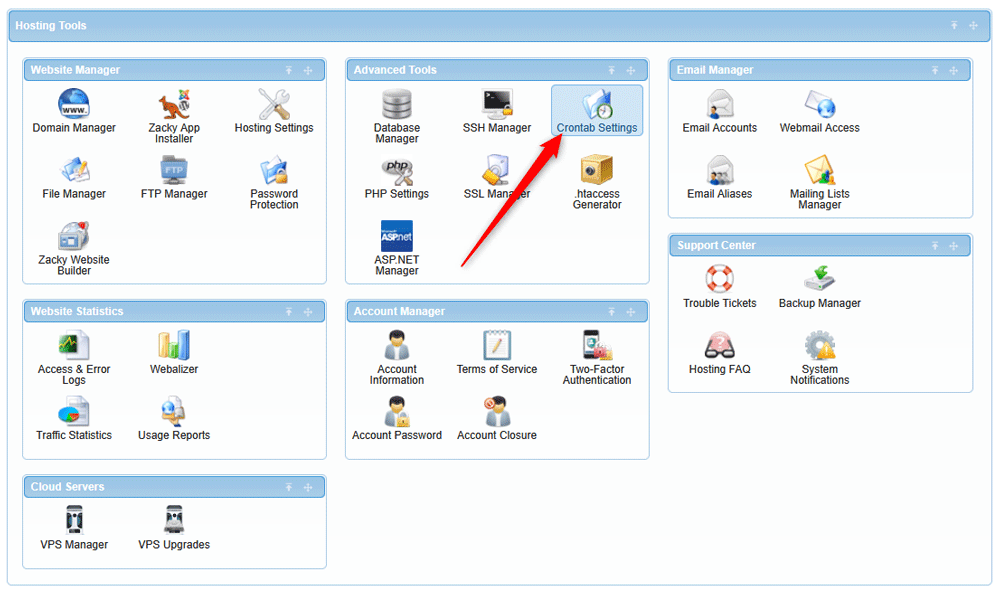
Task: Launch the SSH Manager
Action: (496, 110)
